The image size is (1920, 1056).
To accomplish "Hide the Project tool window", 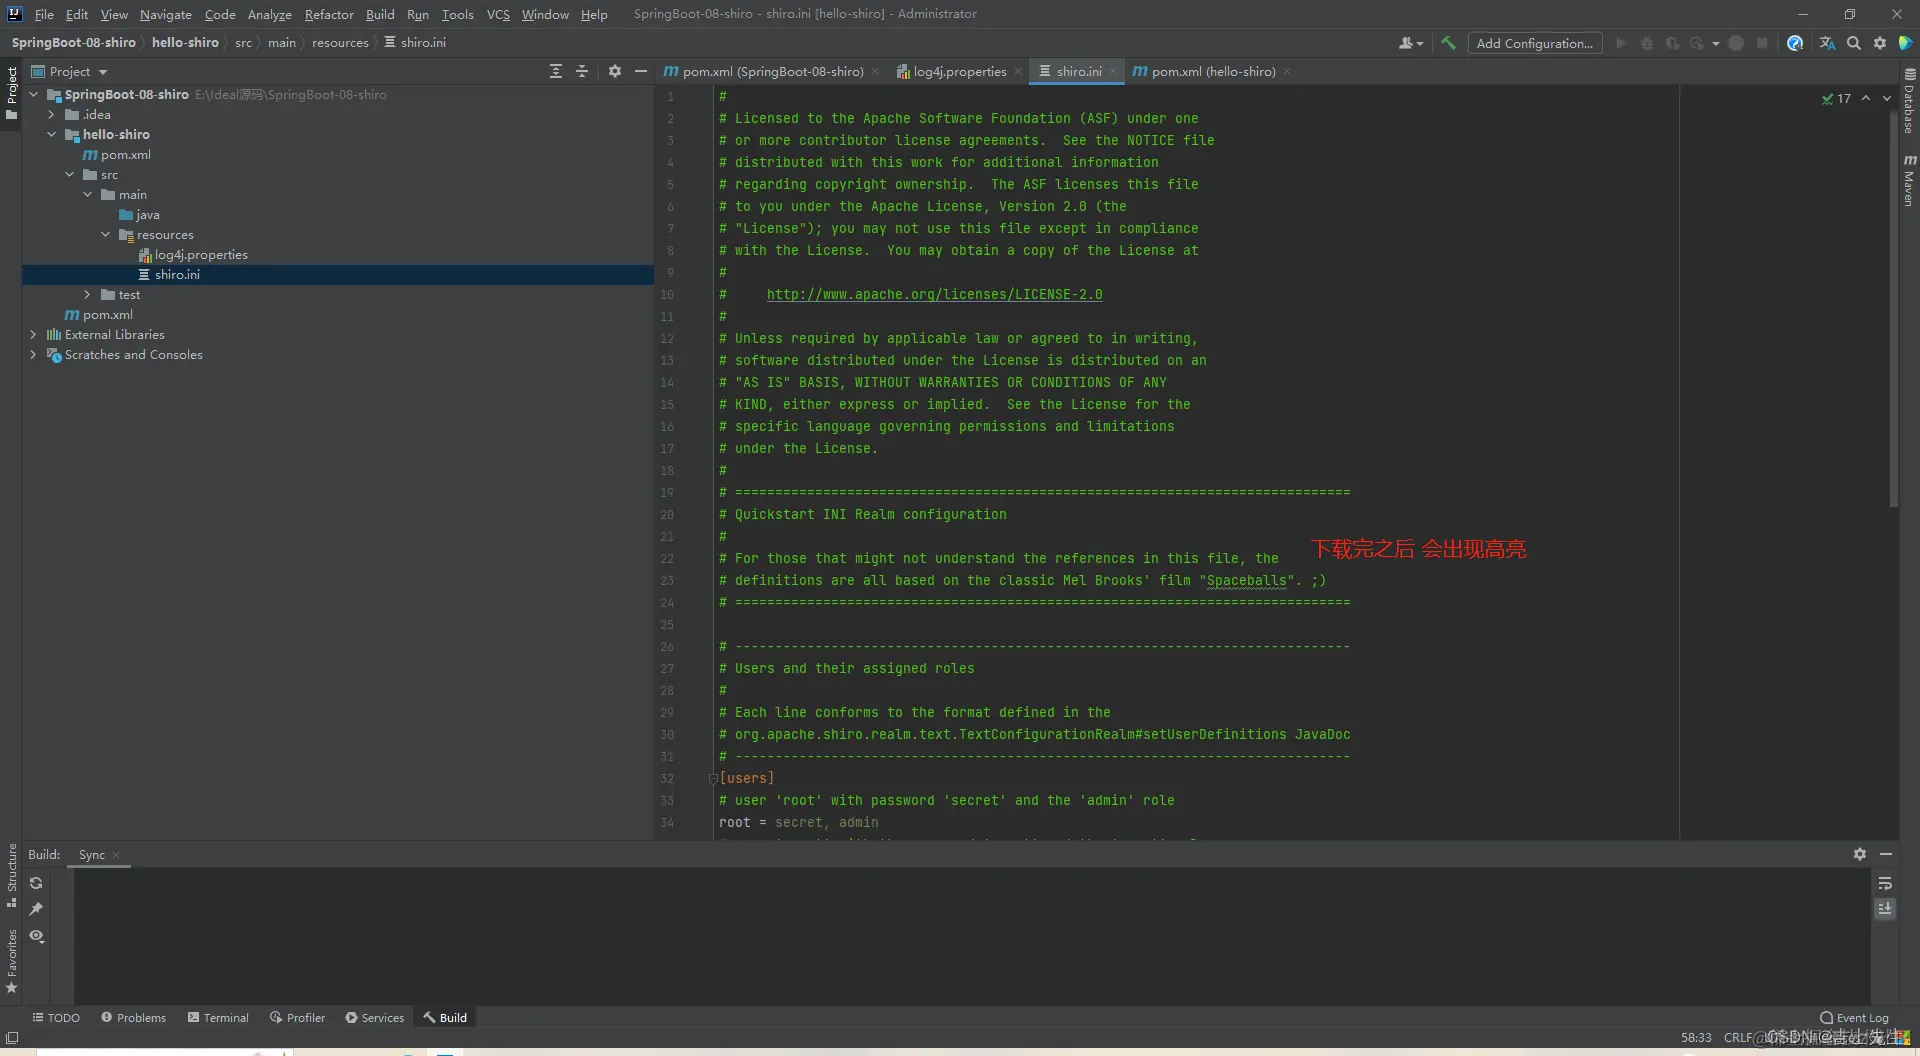I will 641,71.
